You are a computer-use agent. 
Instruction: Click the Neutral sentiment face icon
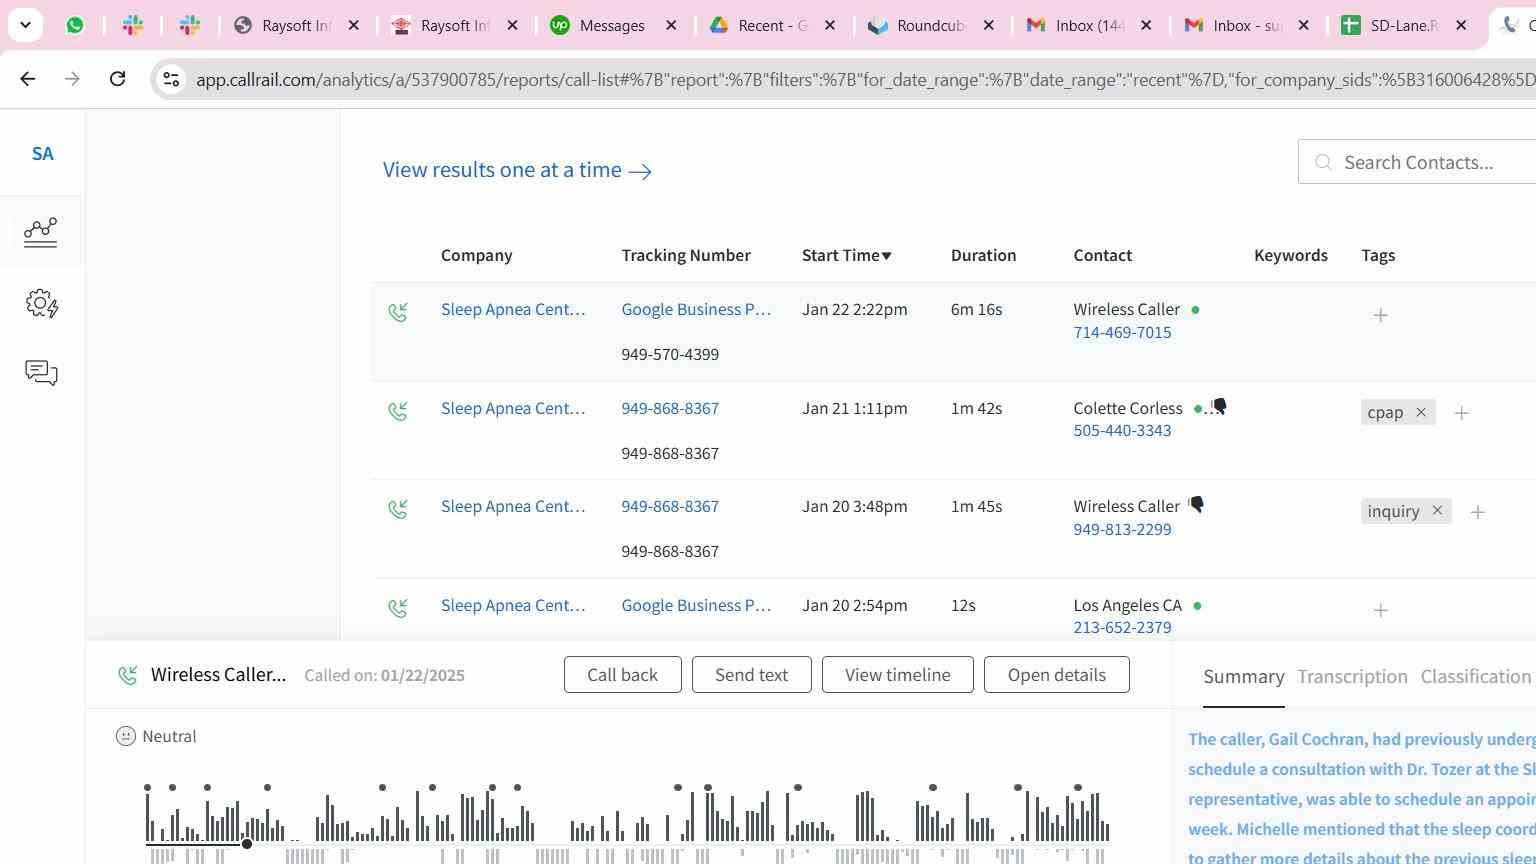pos(125,736)
